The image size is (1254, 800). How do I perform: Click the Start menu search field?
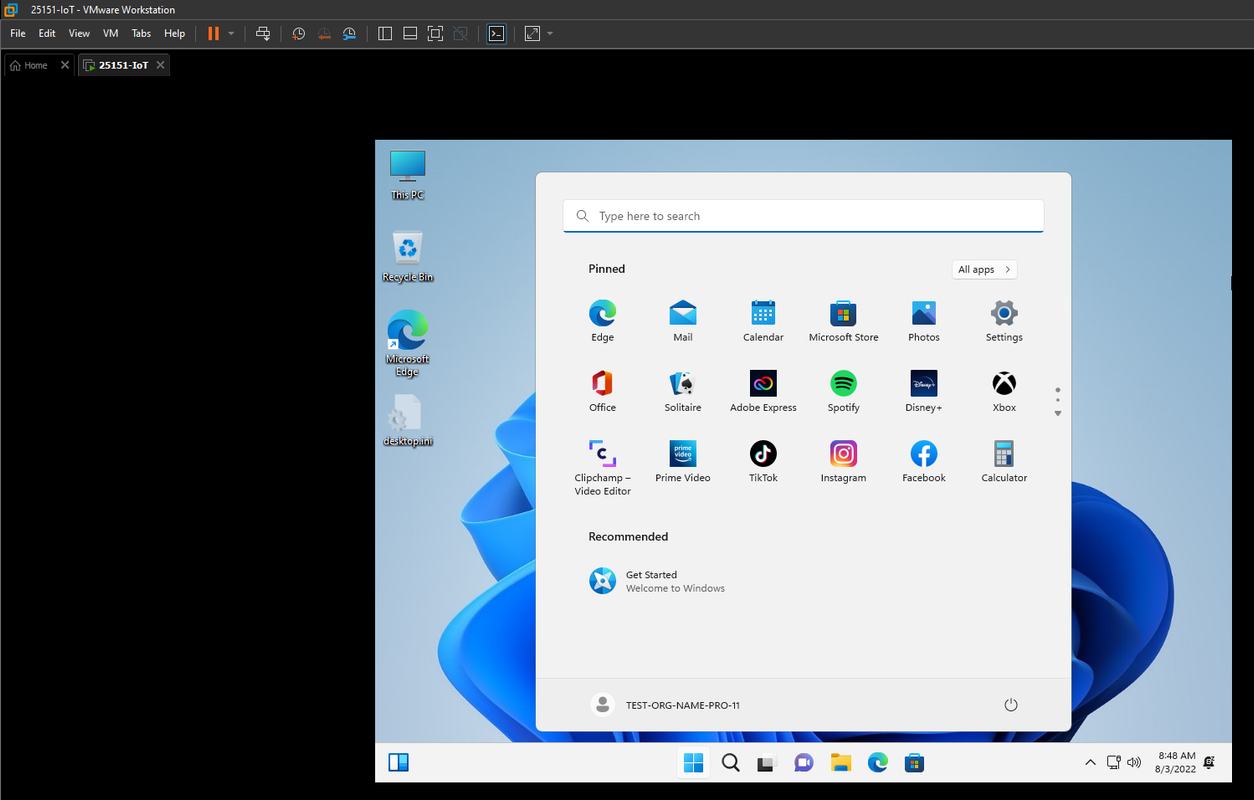(x=803, y=216)
